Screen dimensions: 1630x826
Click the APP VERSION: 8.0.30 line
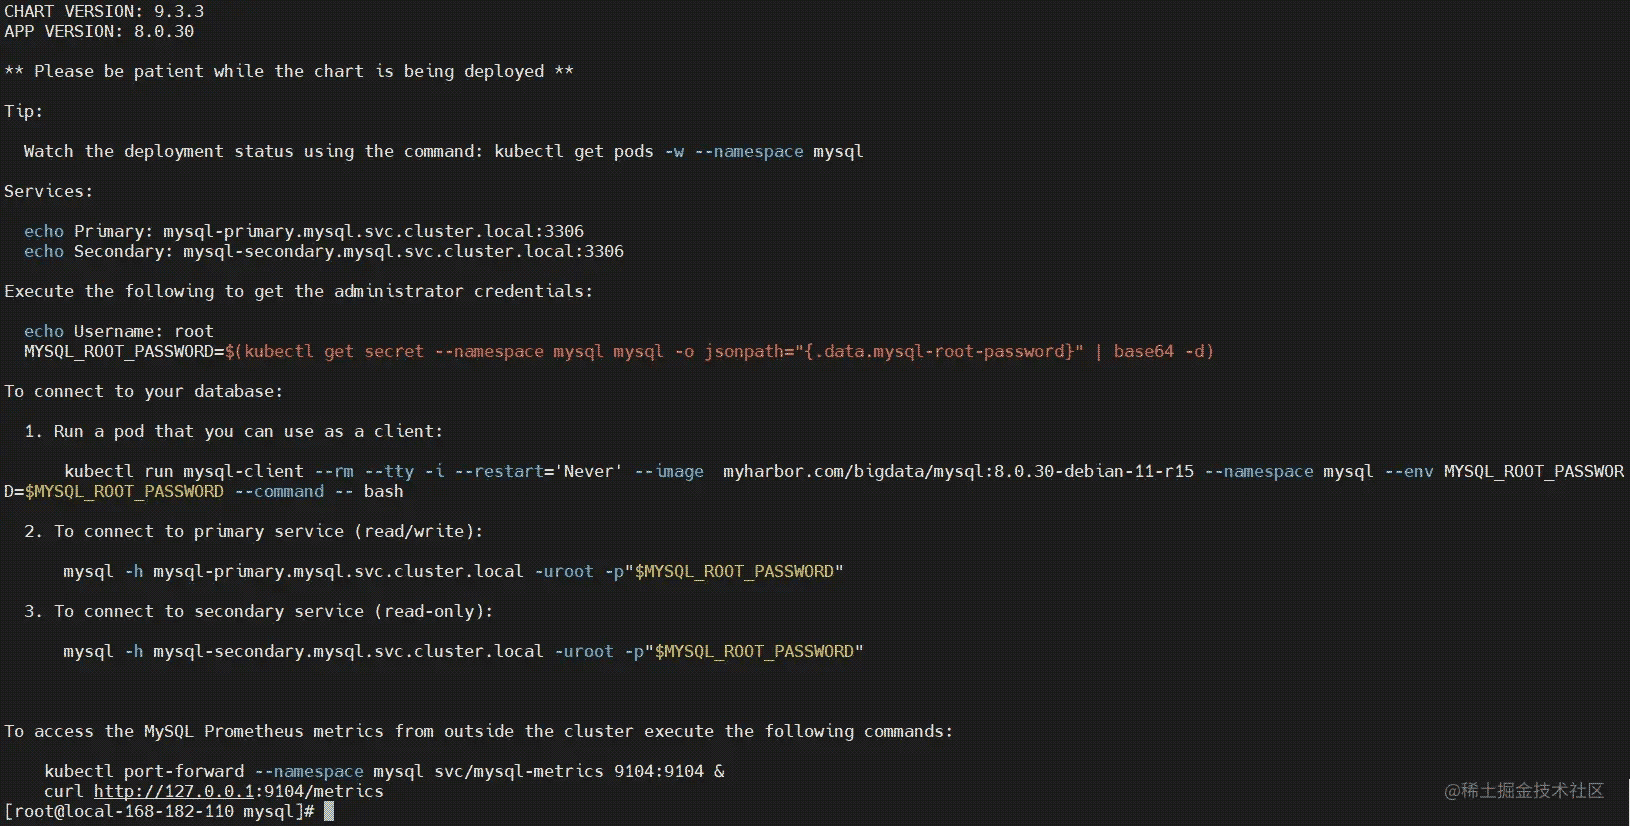[x=99, y=31]
